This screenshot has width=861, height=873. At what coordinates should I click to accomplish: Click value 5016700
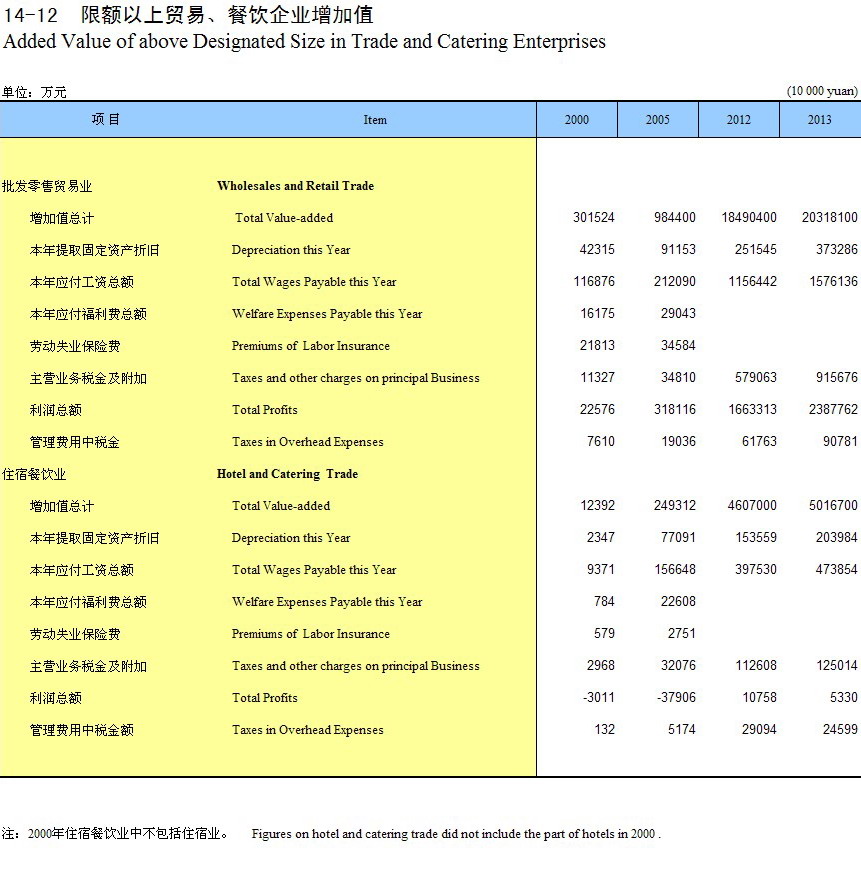[x=833, y=505]
